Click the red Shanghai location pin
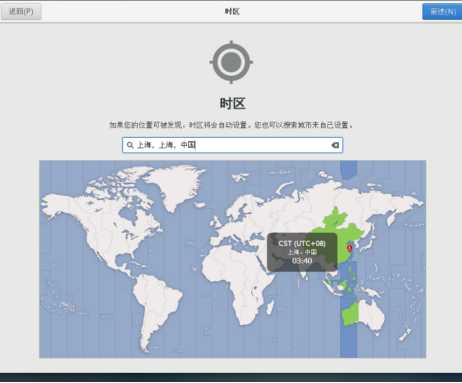 point(350,248)
